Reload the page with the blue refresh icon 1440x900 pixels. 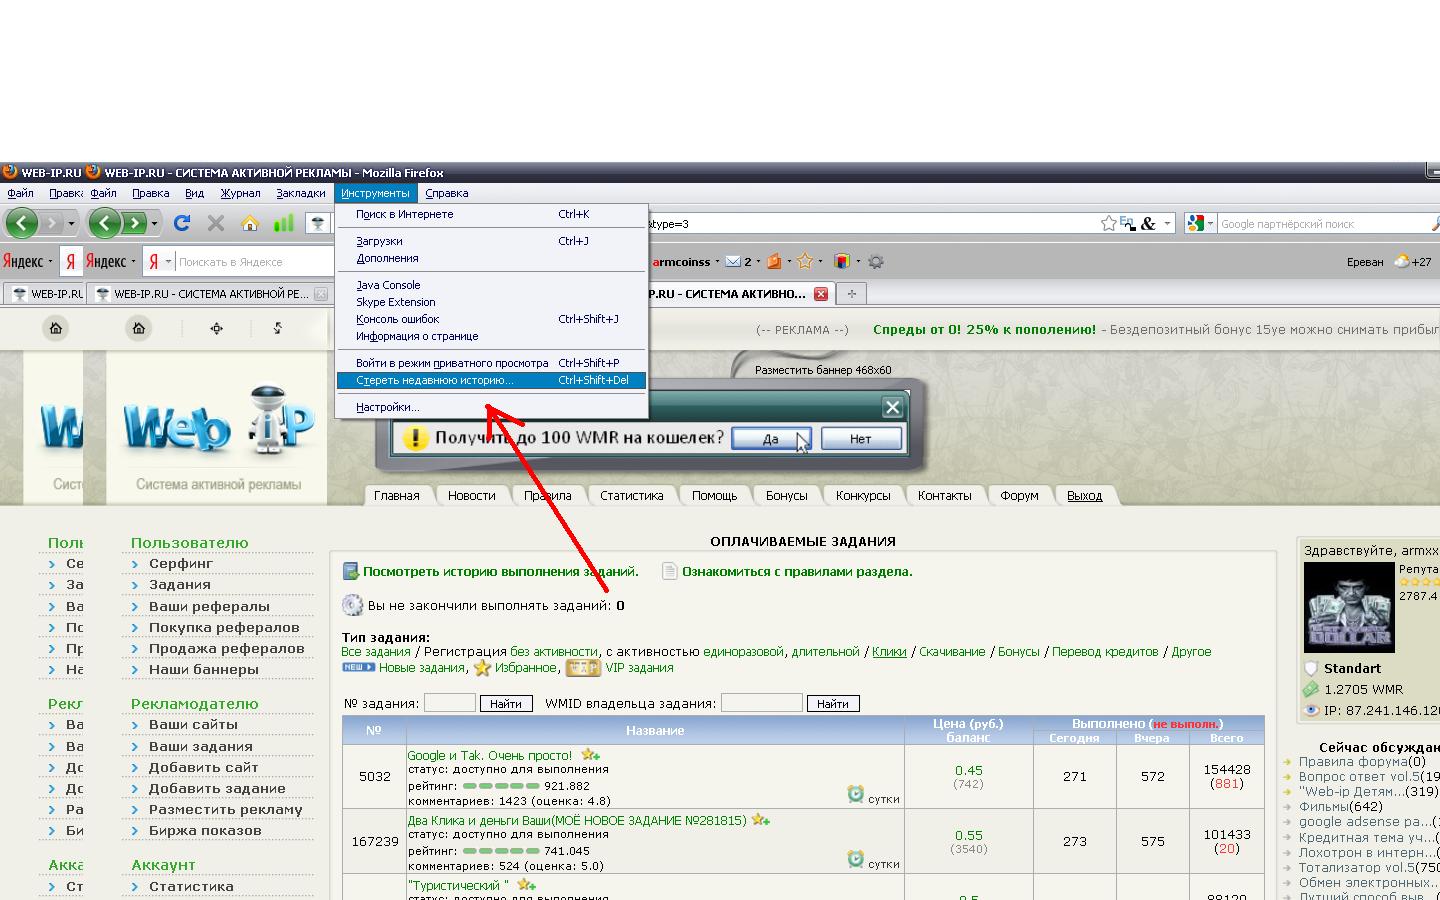[x=182, y=223]
